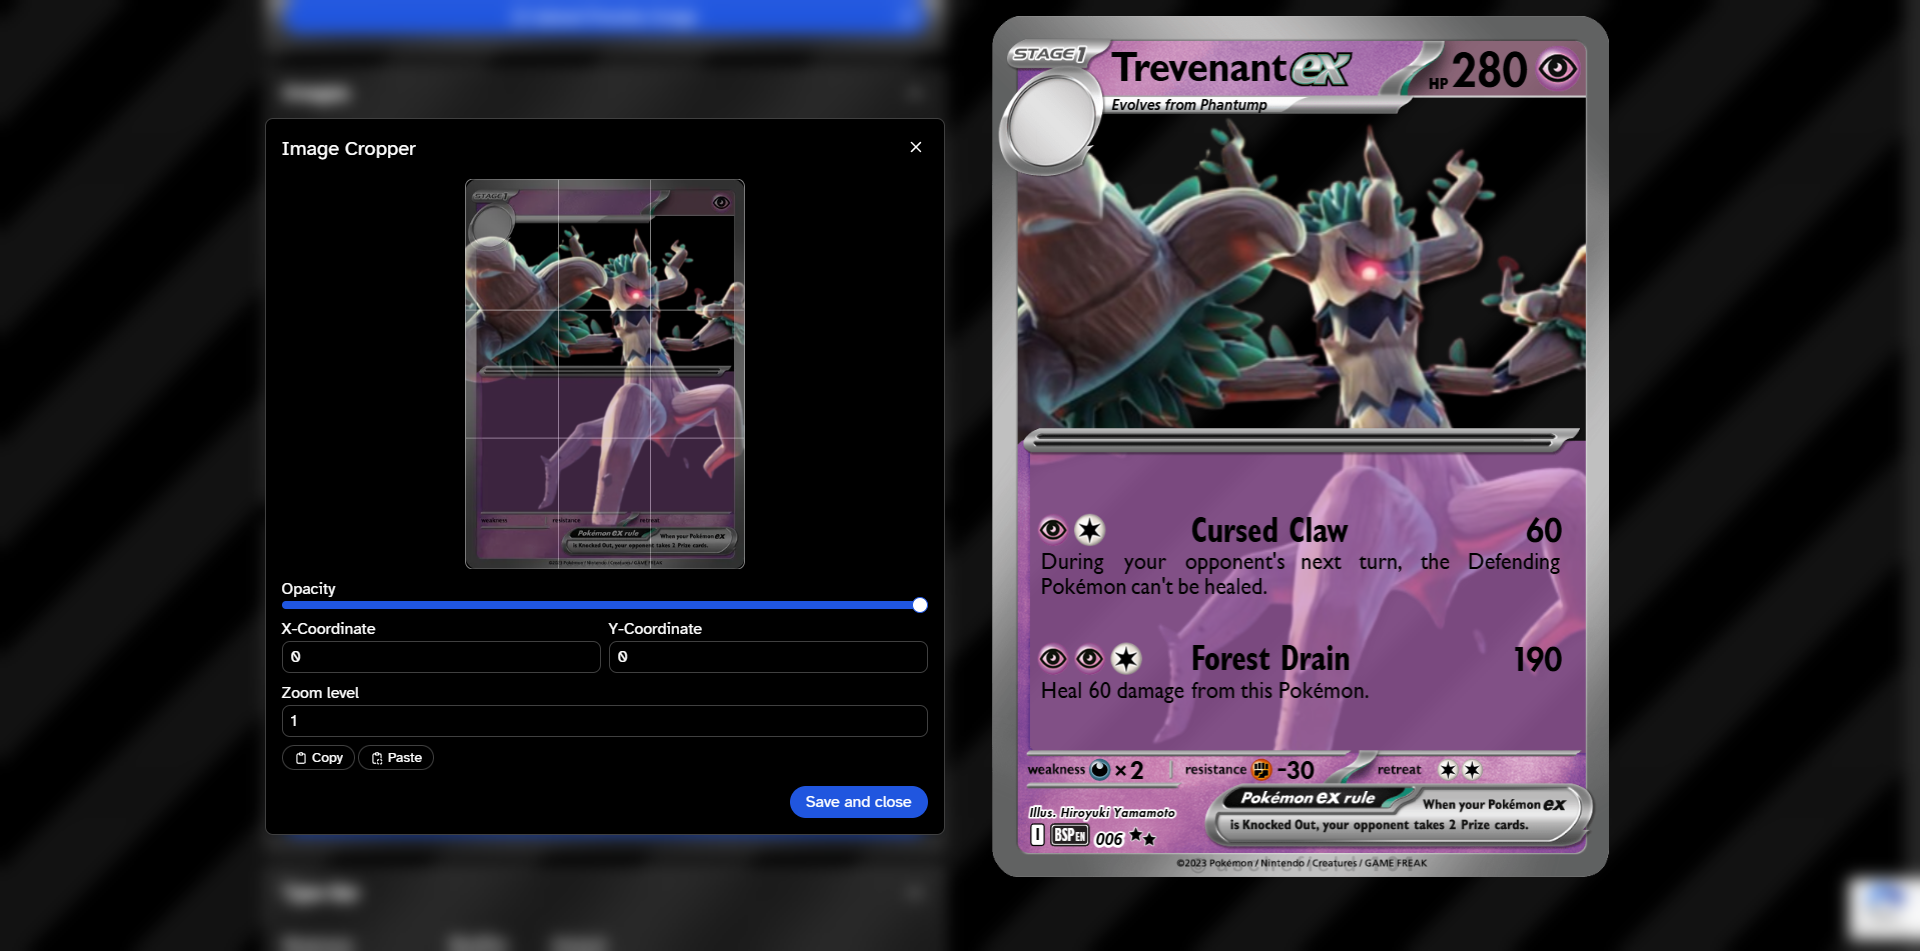Click the "weakness" label on the card
Image resolution: width=1920 pixels, height=951 pixels.
click(x=1056, y=769)
